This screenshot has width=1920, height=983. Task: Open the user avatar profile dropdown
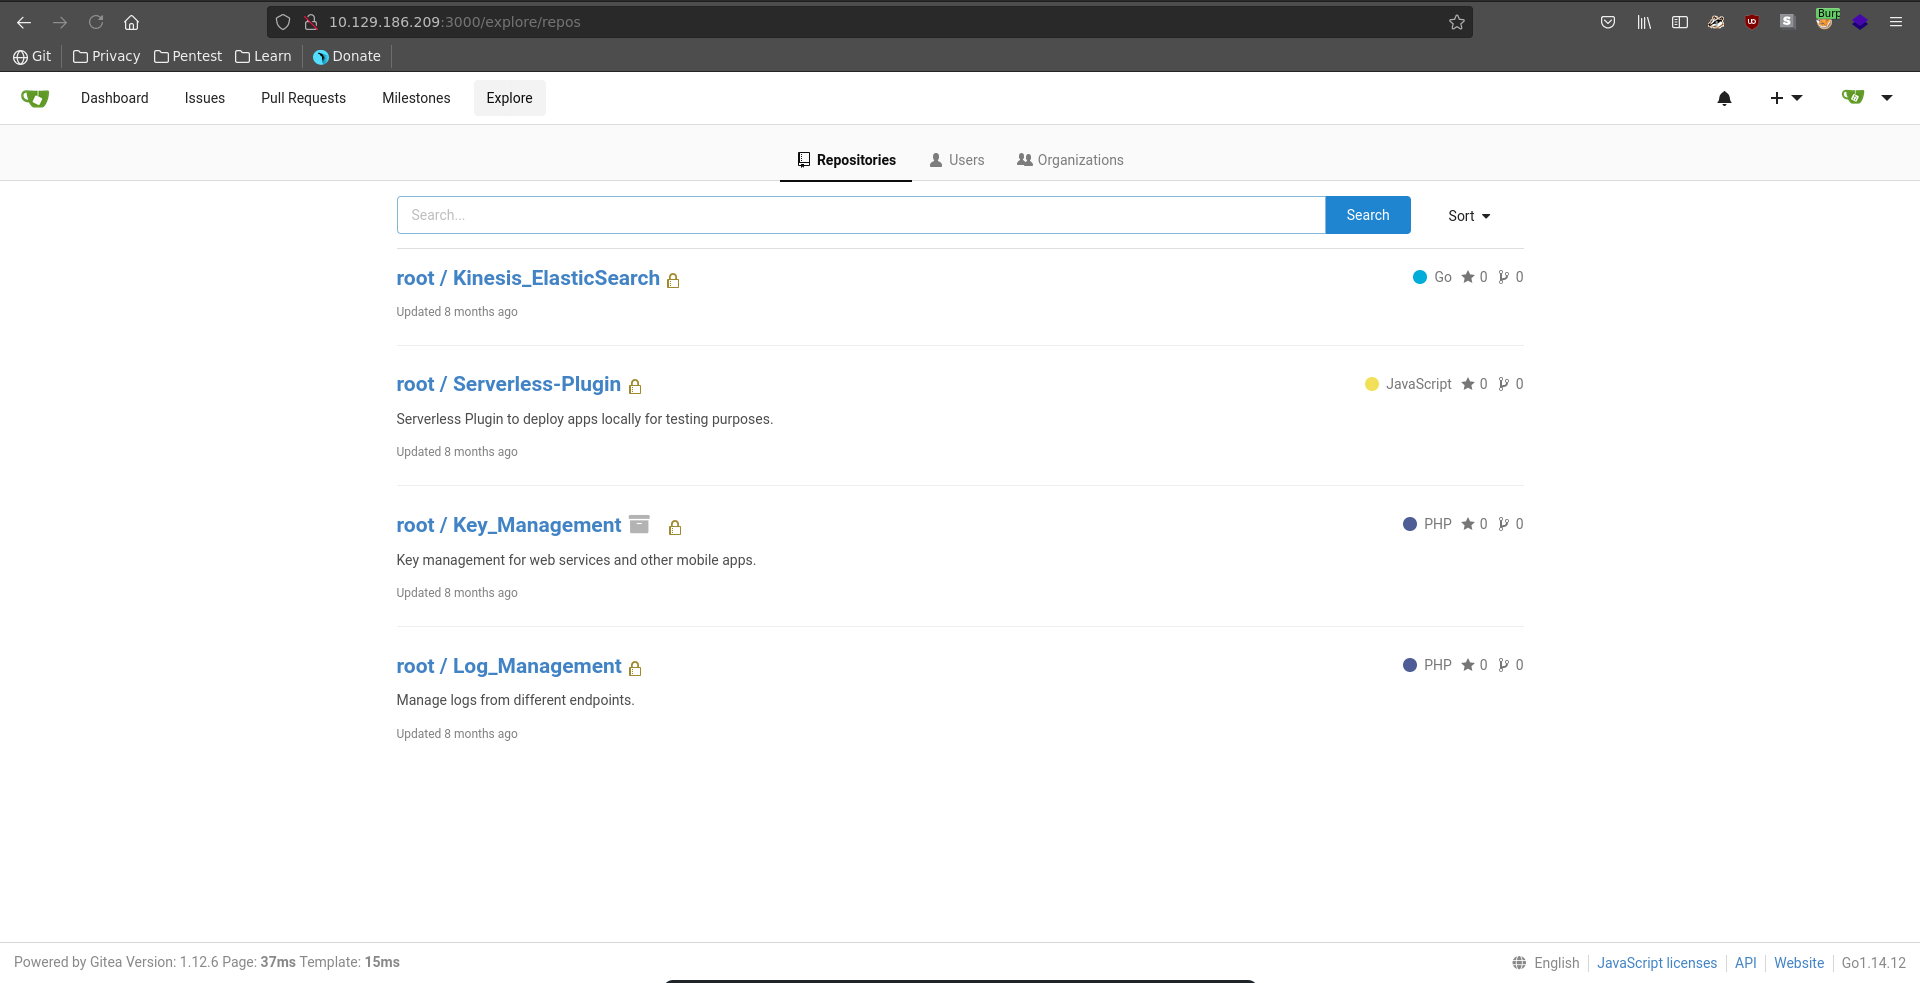click(x=1866, y=98)
